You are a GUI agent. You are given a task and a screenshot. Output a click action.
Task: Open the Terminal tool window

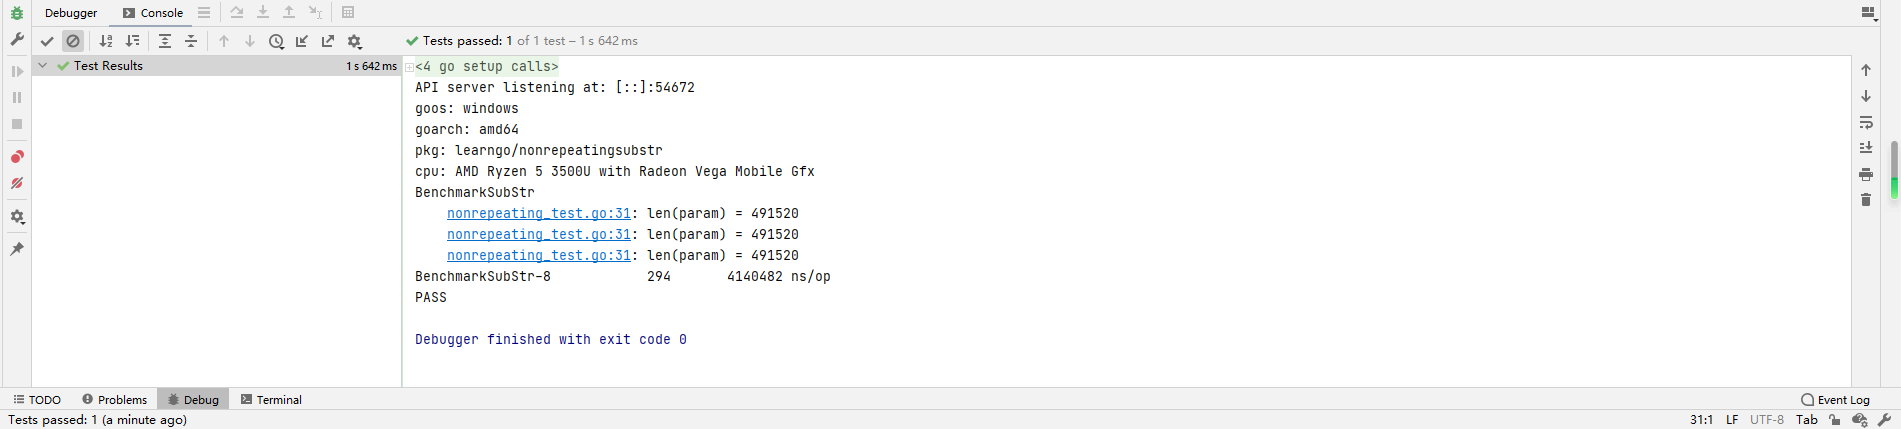(x=271, y=399)
